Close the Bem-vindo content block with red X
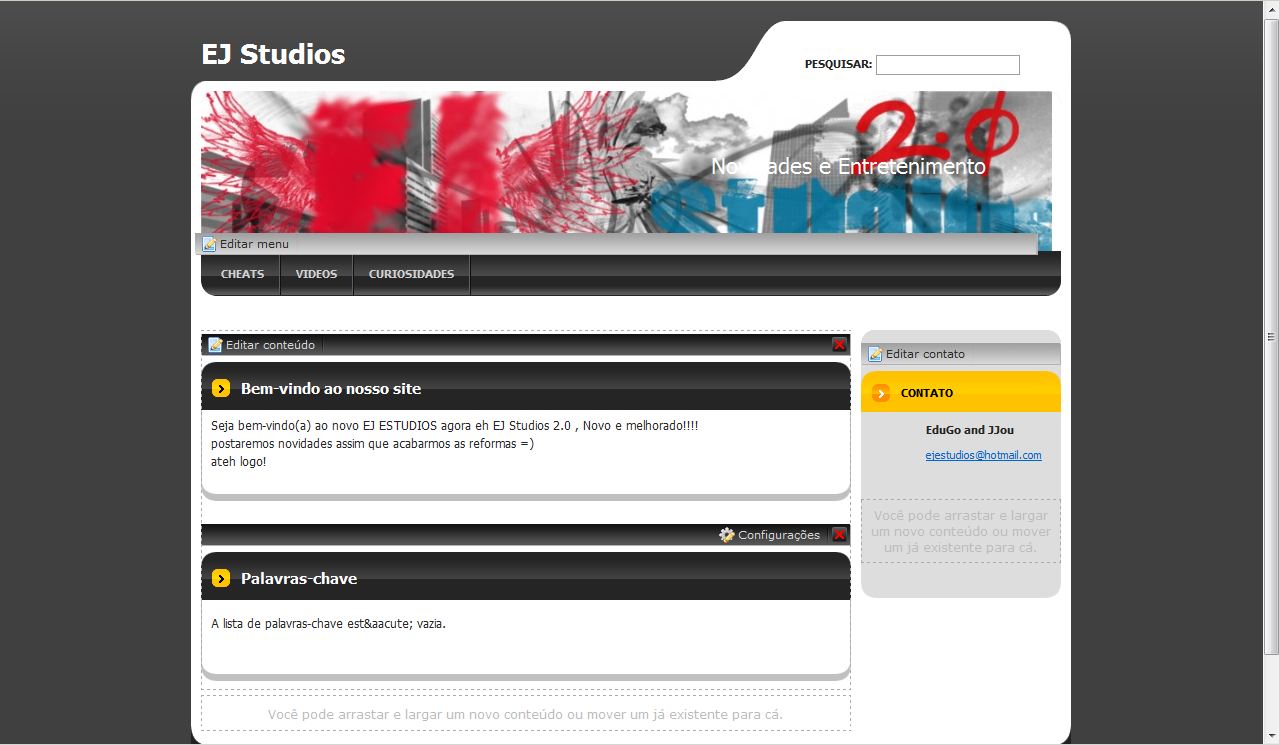The width and height of the screenshot is (1279, 745). [839, 345]
